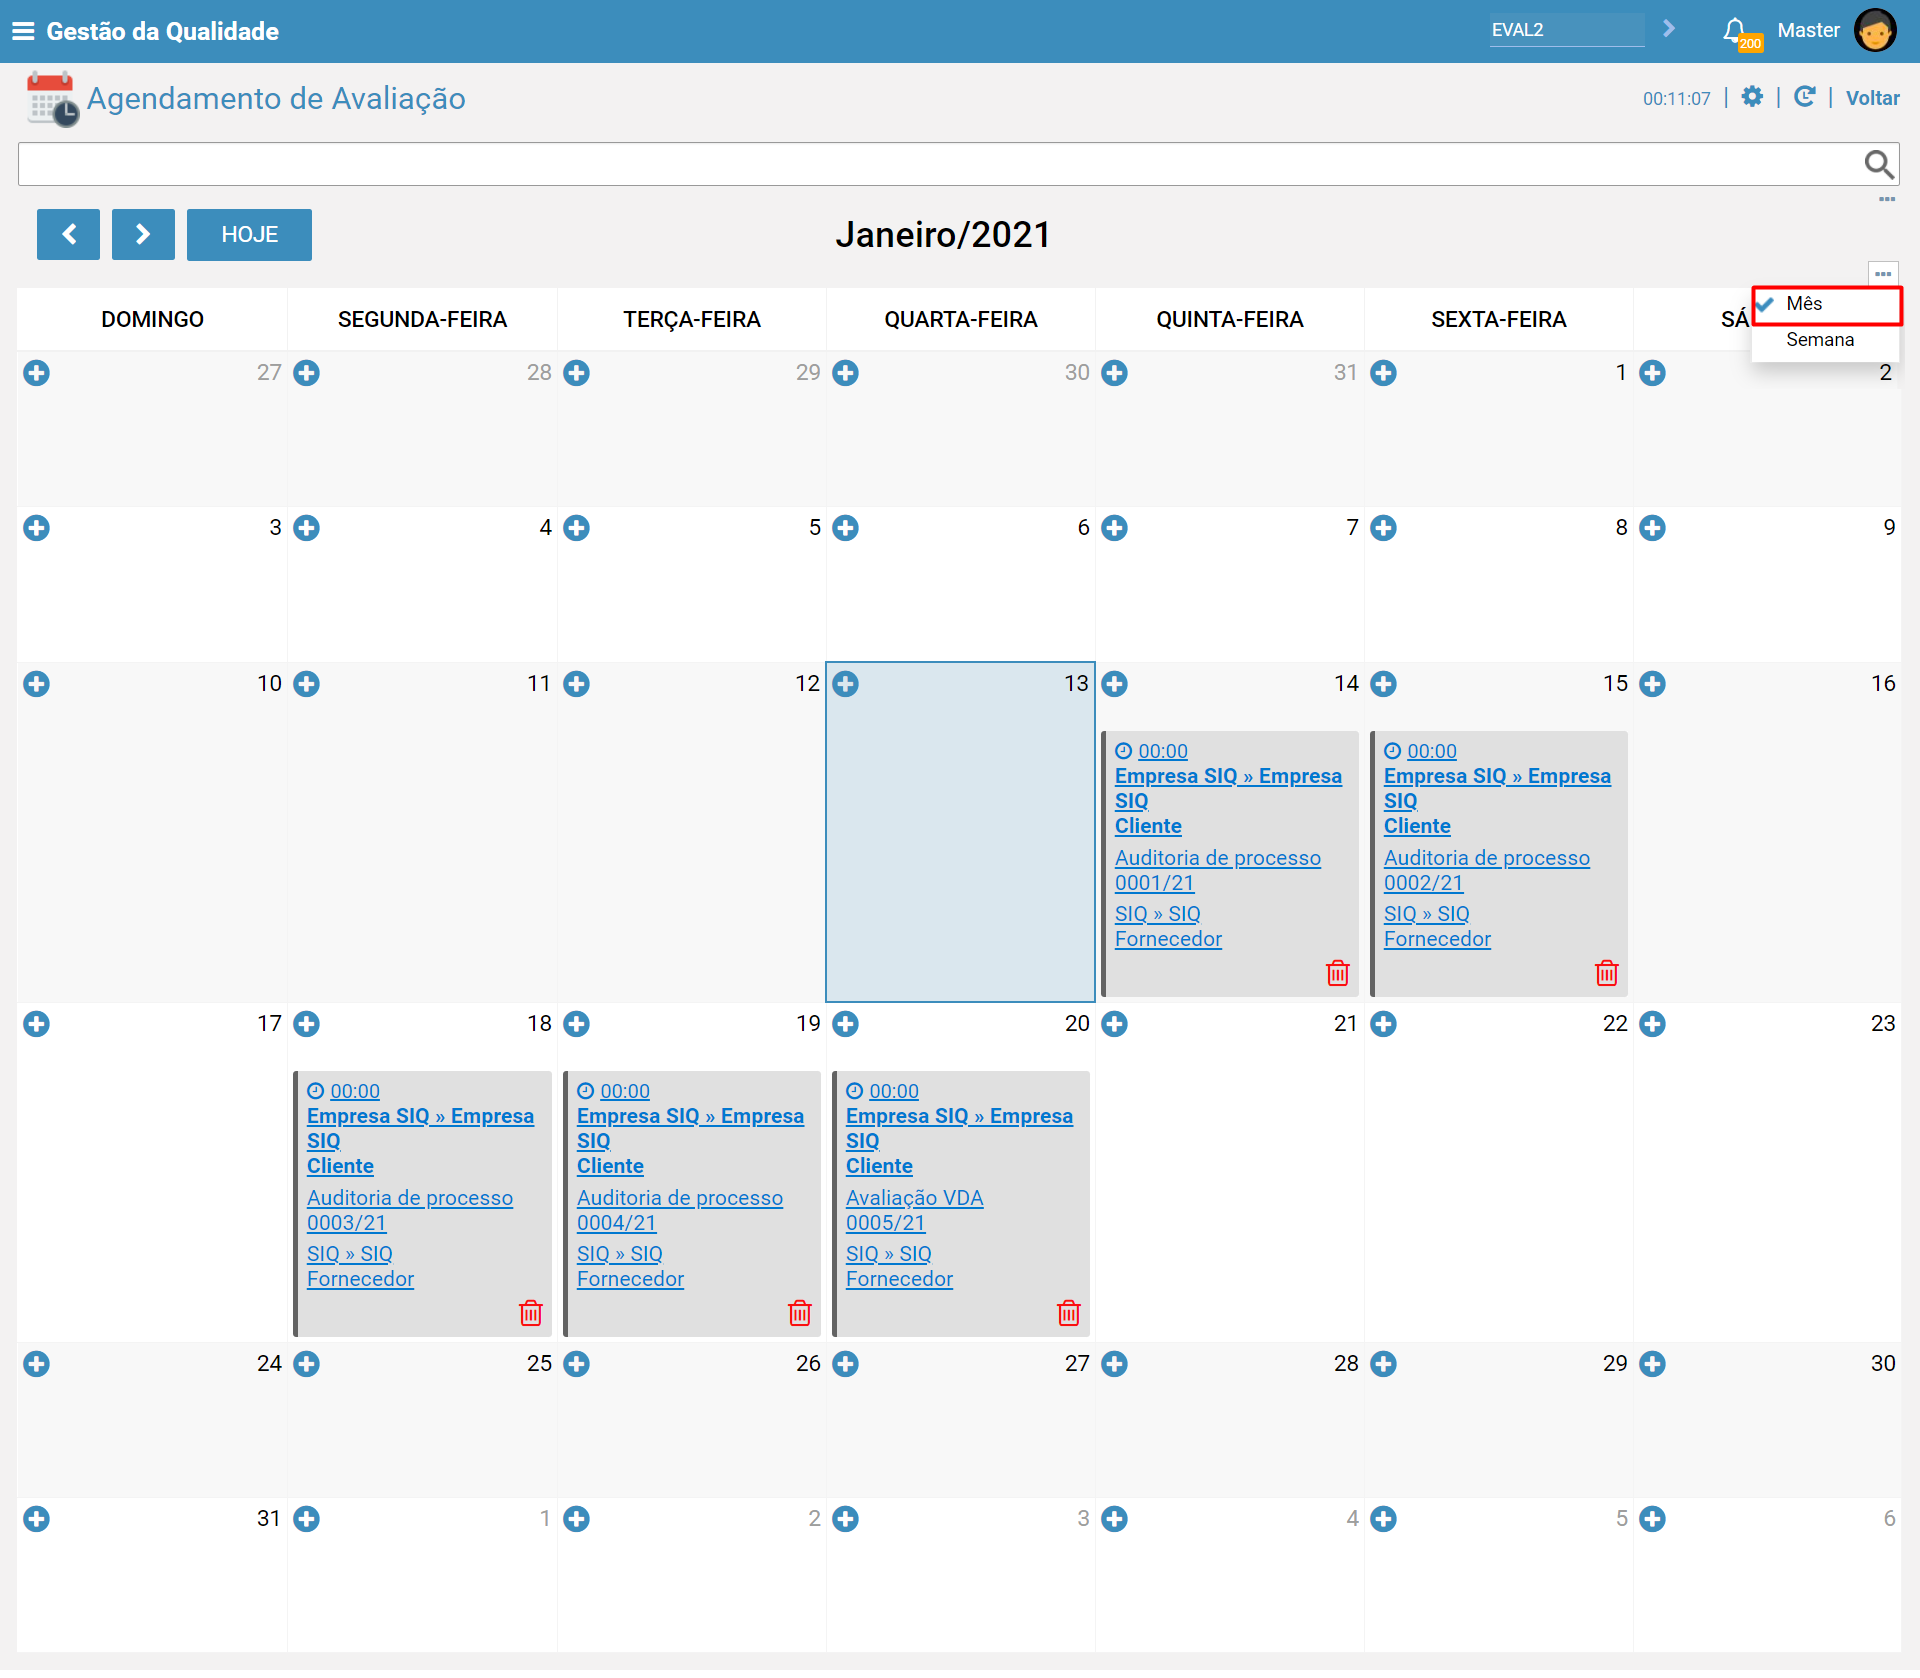Open Auditoria de processo 0003/21 link

[x=409, y=1210]
